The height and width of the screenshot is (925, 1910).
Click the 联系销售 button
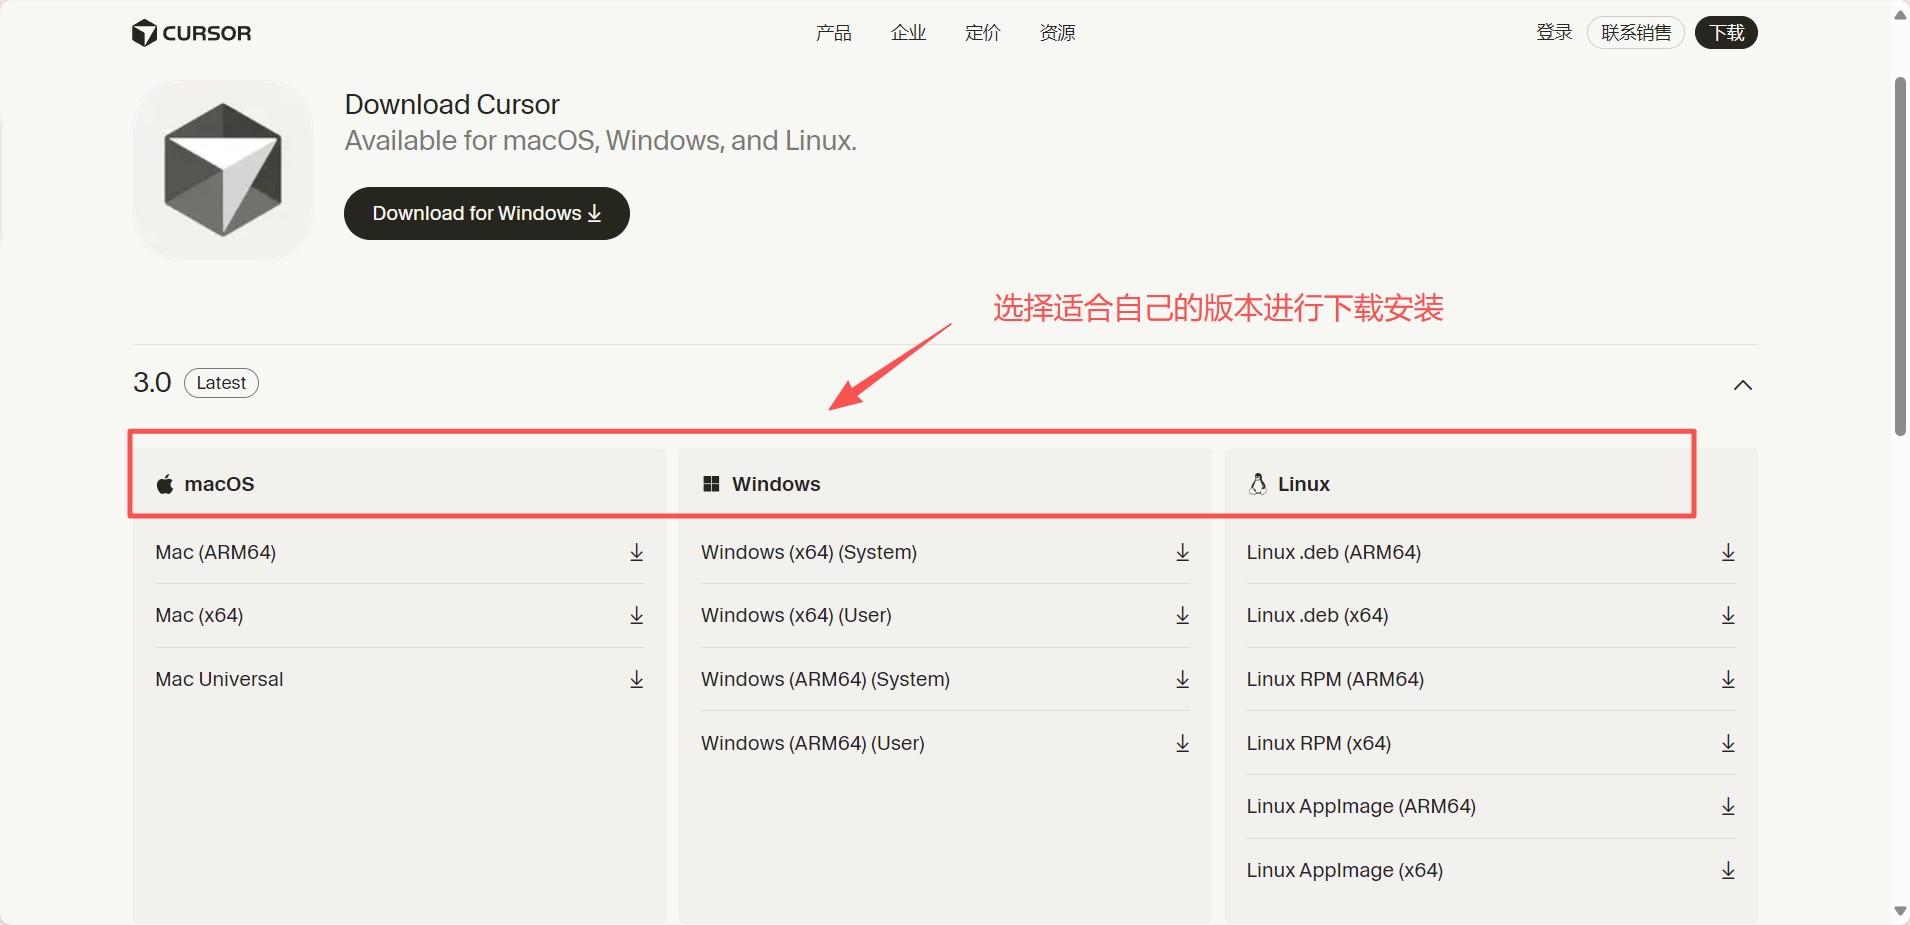click(x=1636, y=33)
